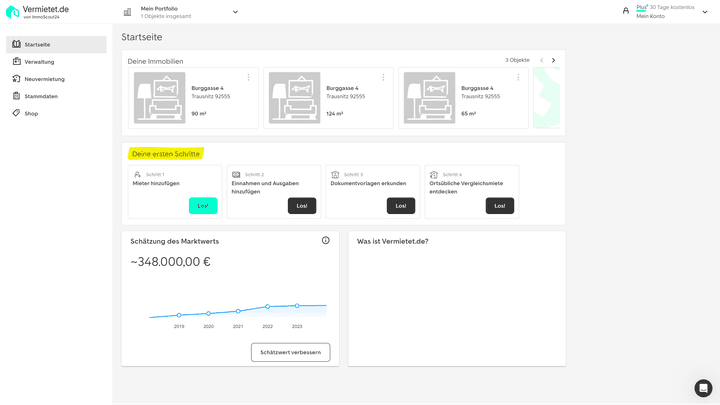Select the 124 m² Burggasse 4 property image
The image size is (720, 405).
click(295, 98)
